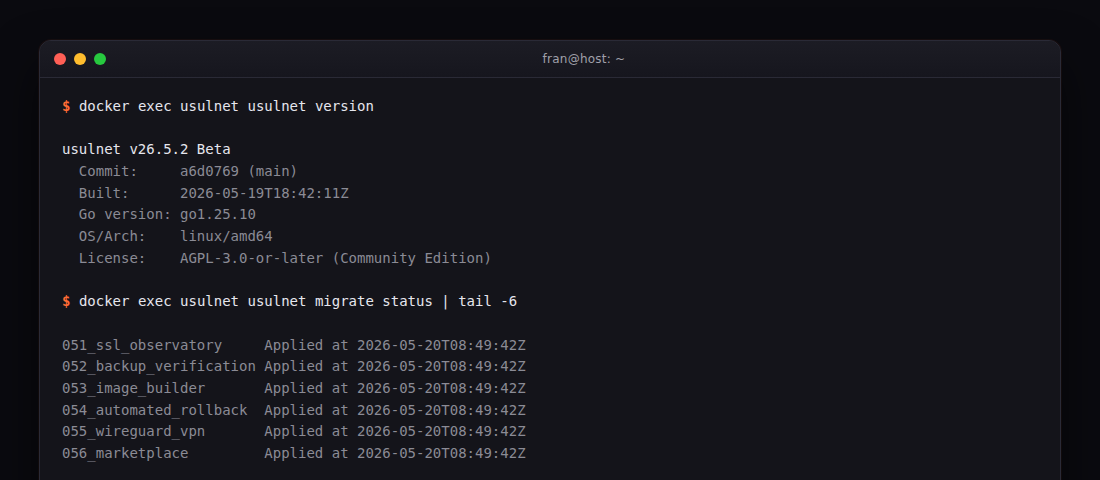
Task: Click the command 'docker exec usulnet usulnet version'
Action: tap(226, 106)
